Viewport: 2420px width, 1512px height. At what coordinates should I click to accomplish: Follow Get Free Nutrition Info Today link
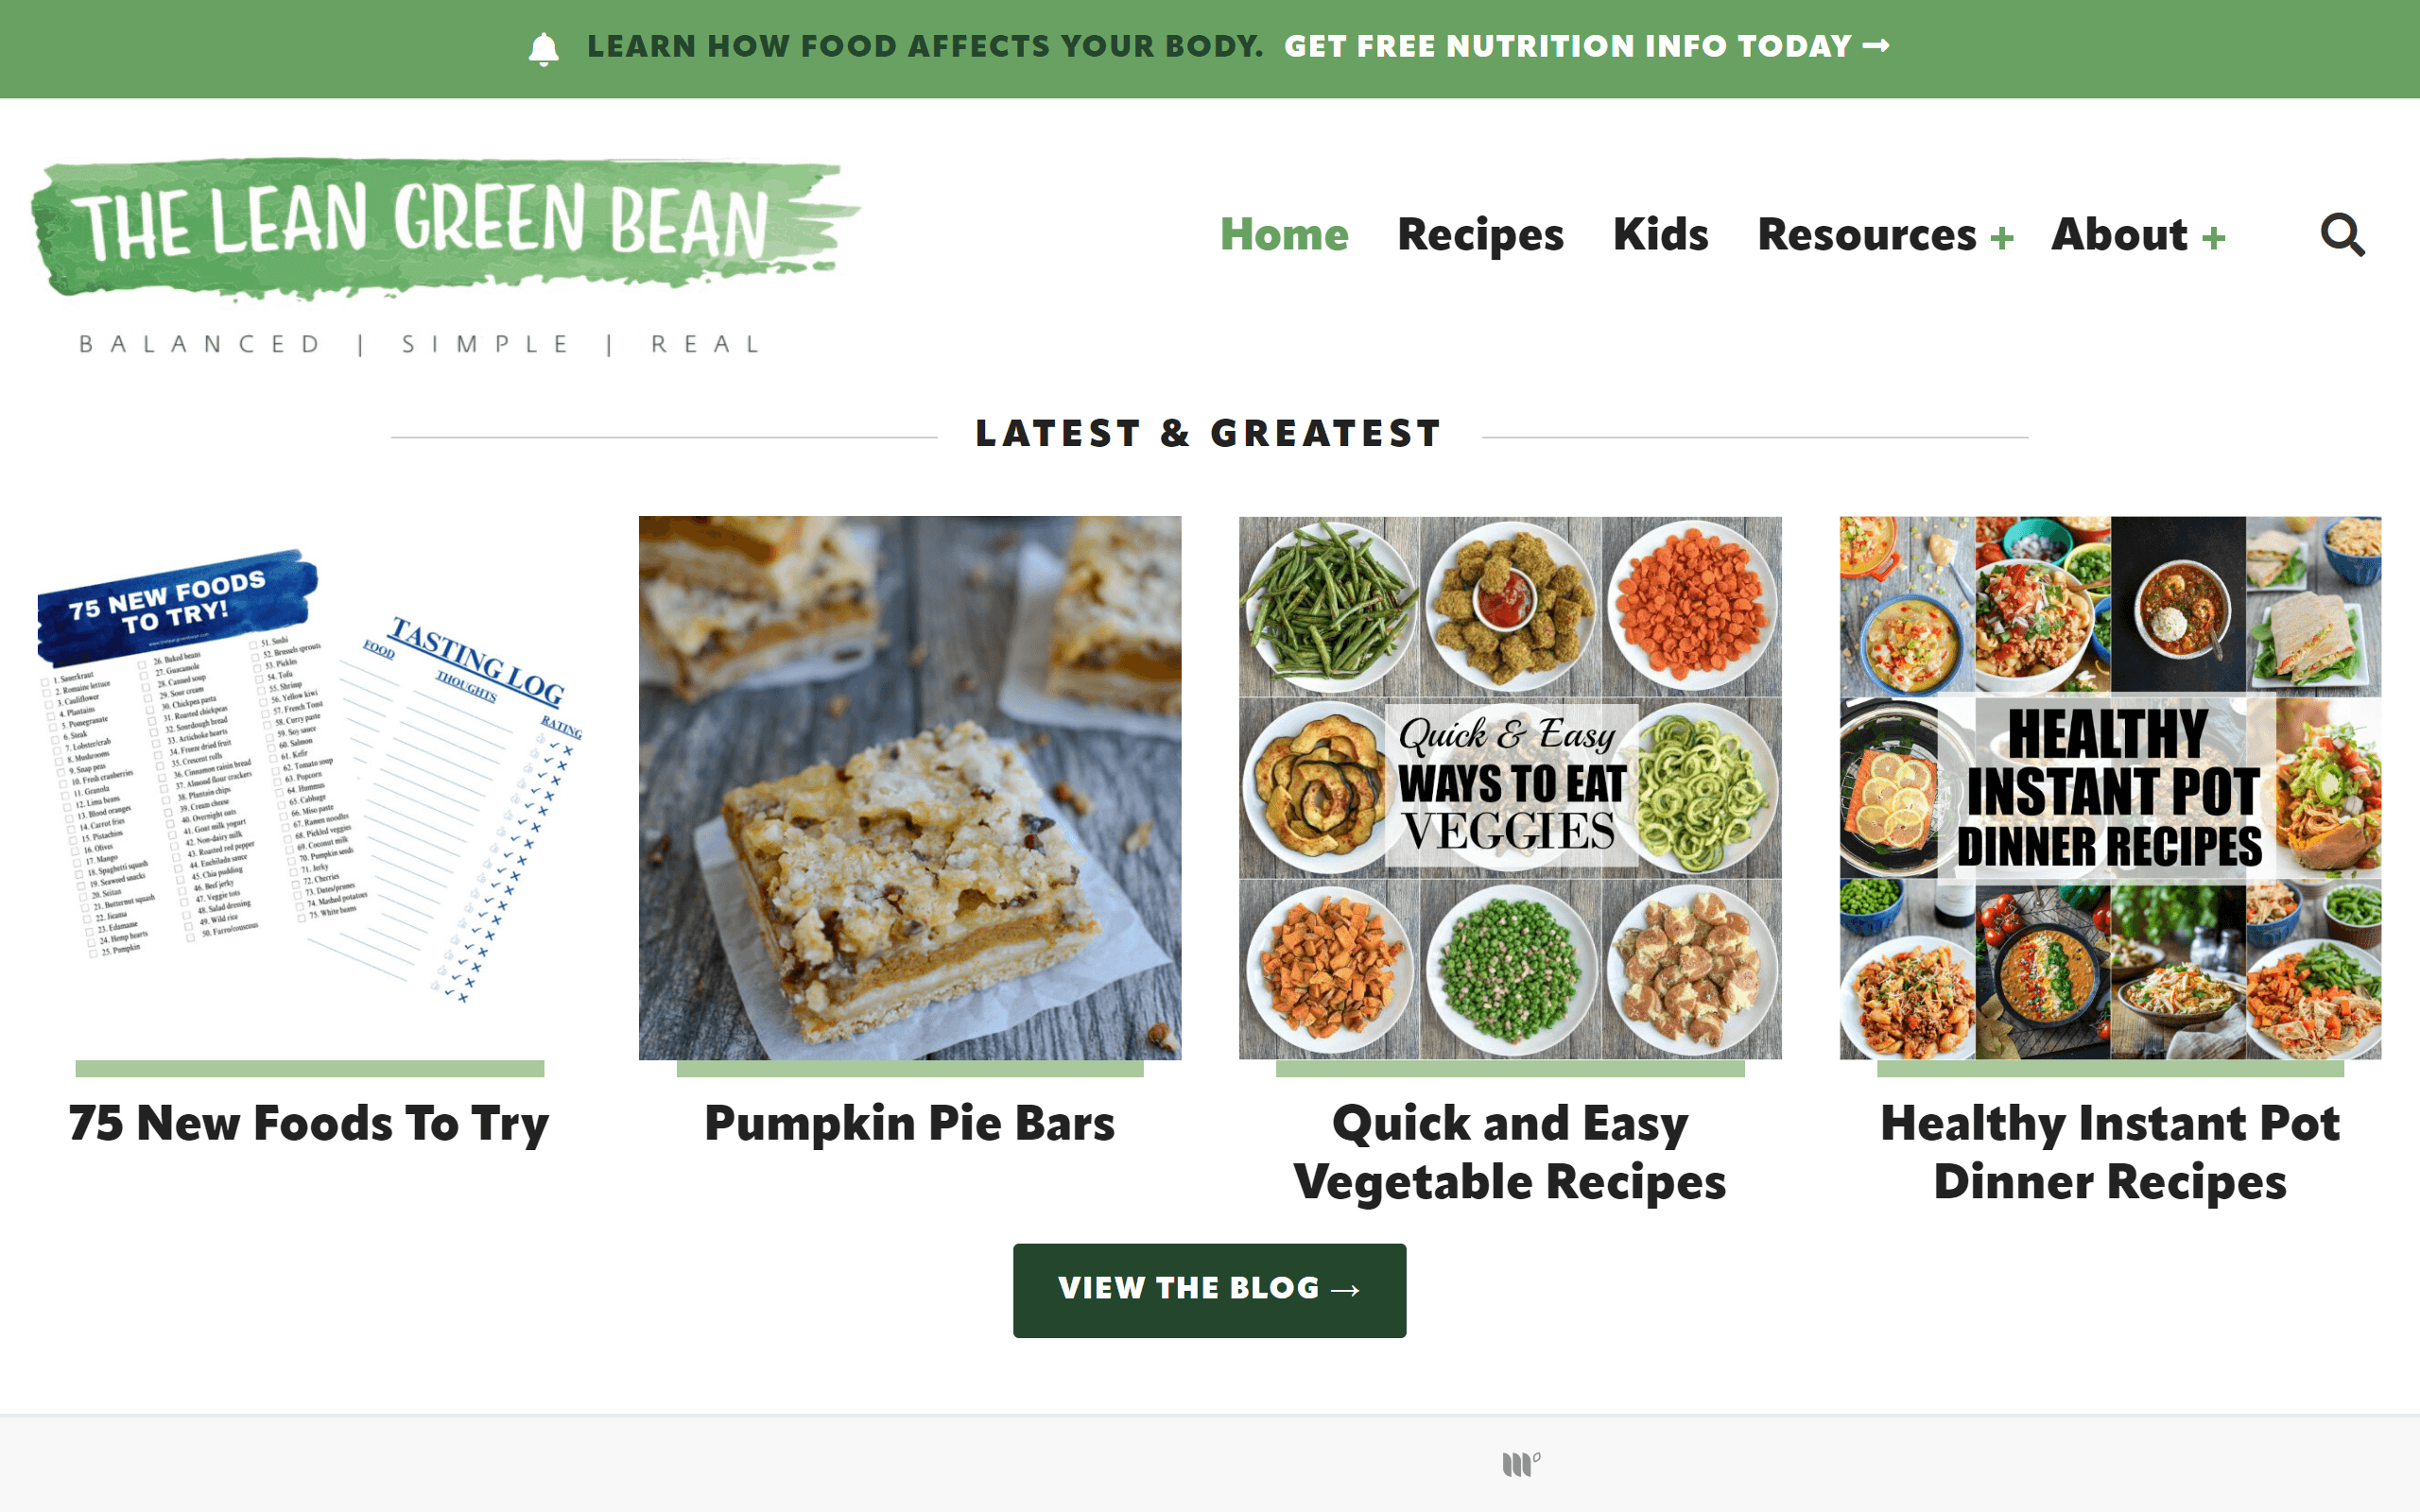pos(1586,46)
